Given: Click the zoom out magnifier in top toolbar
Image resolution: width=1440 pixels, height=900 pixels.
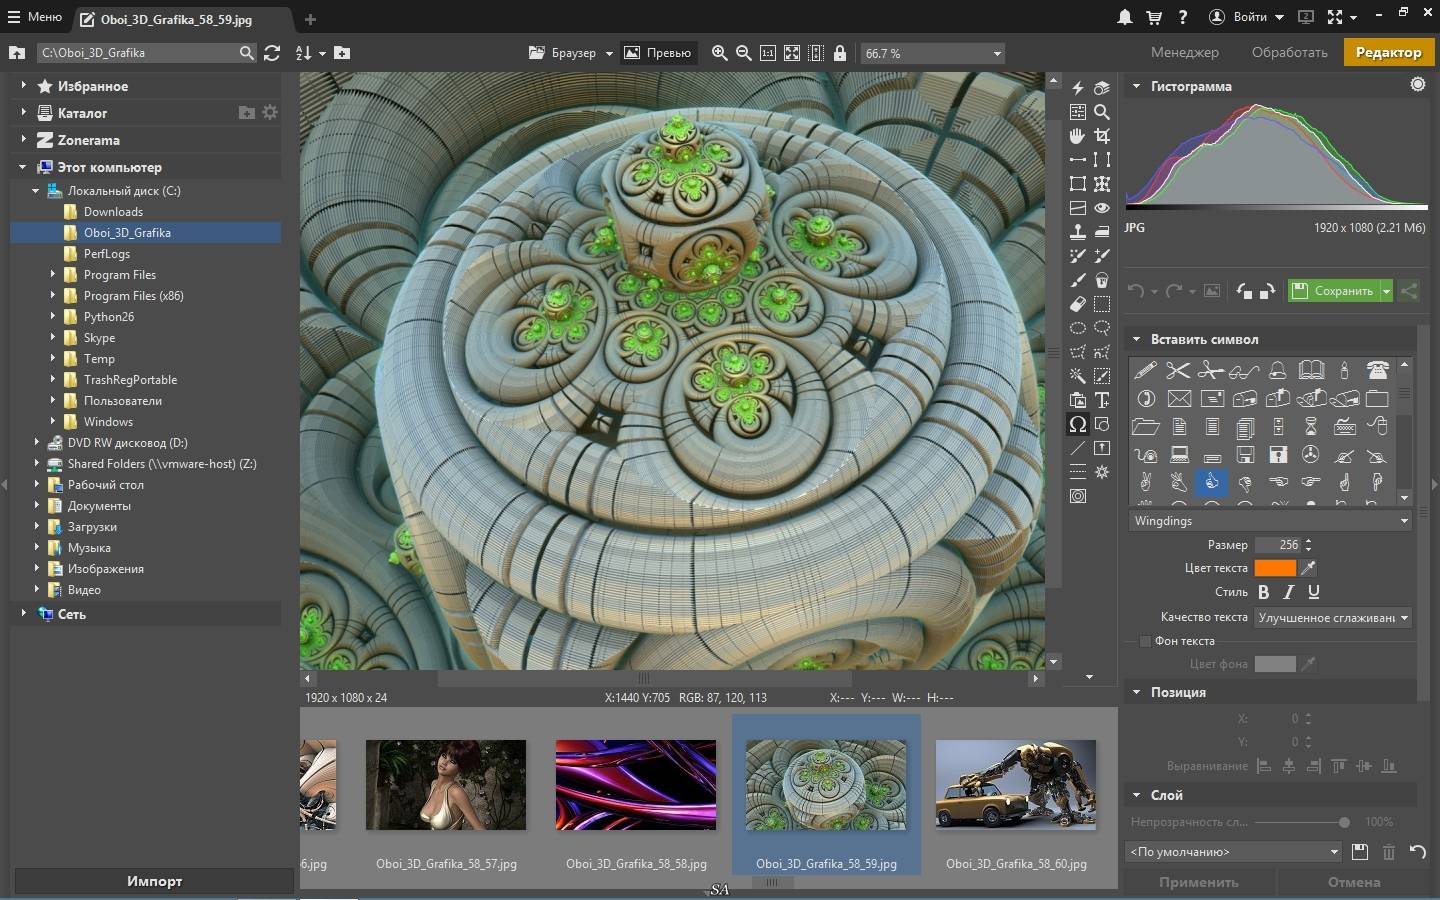Looking at the screenshot, I should point(743,53).
